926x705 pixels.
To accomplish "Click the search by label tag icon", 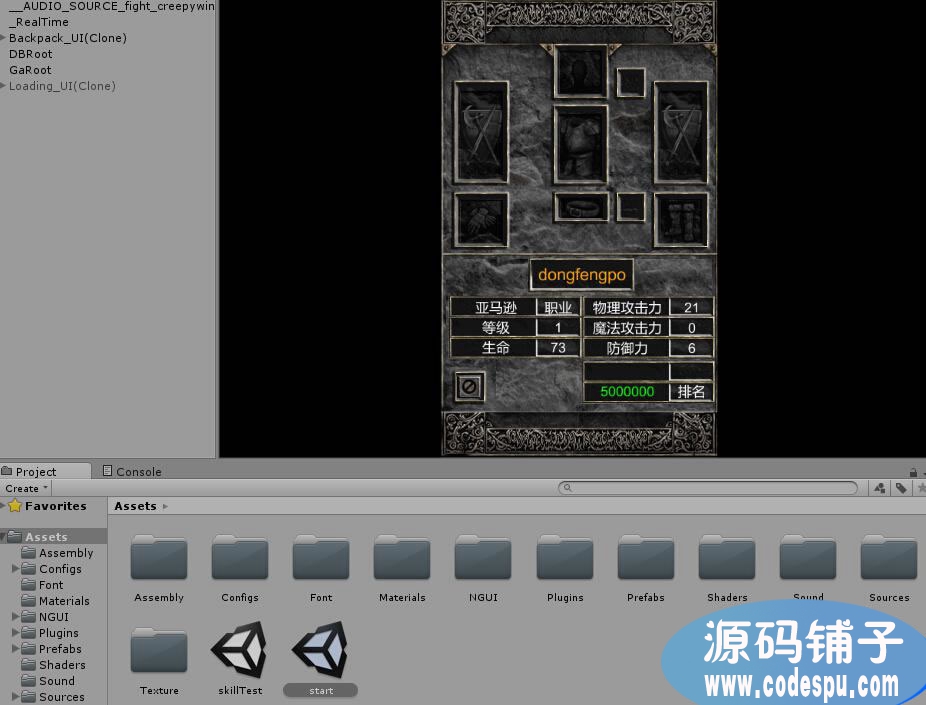I will tap(901, 488).
